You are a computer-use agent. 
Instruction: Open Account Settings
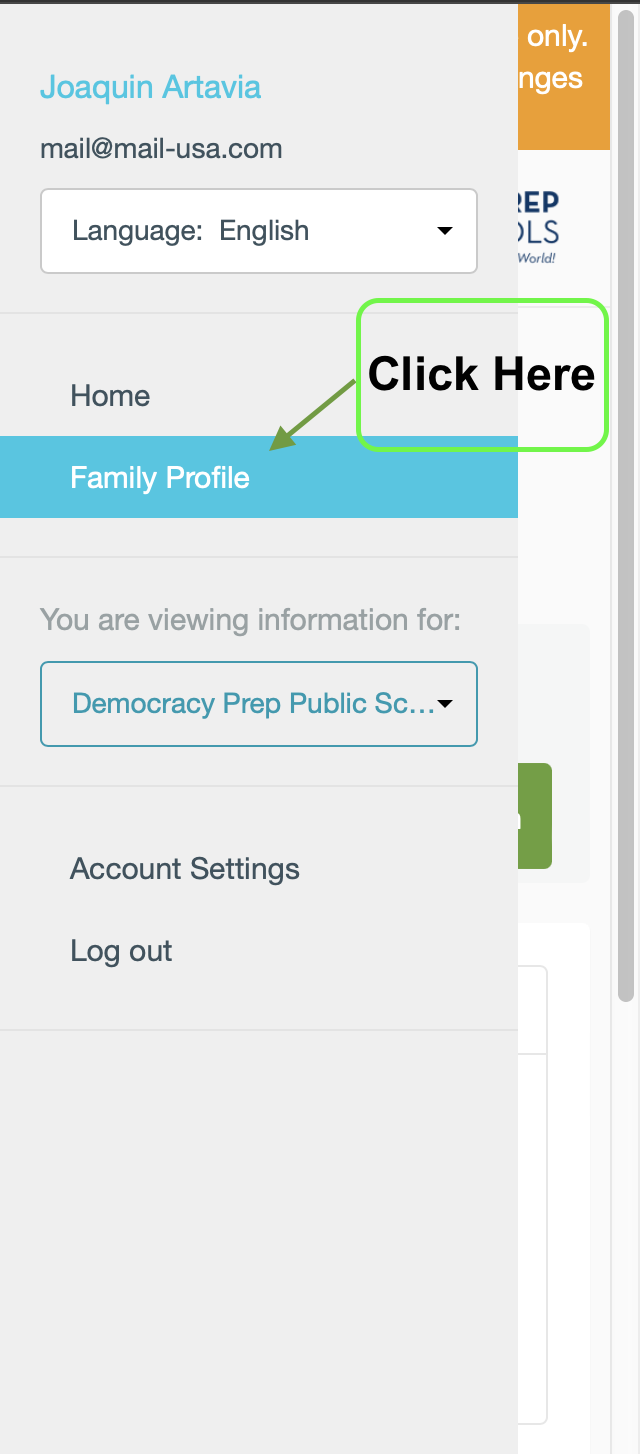[185, 869]
